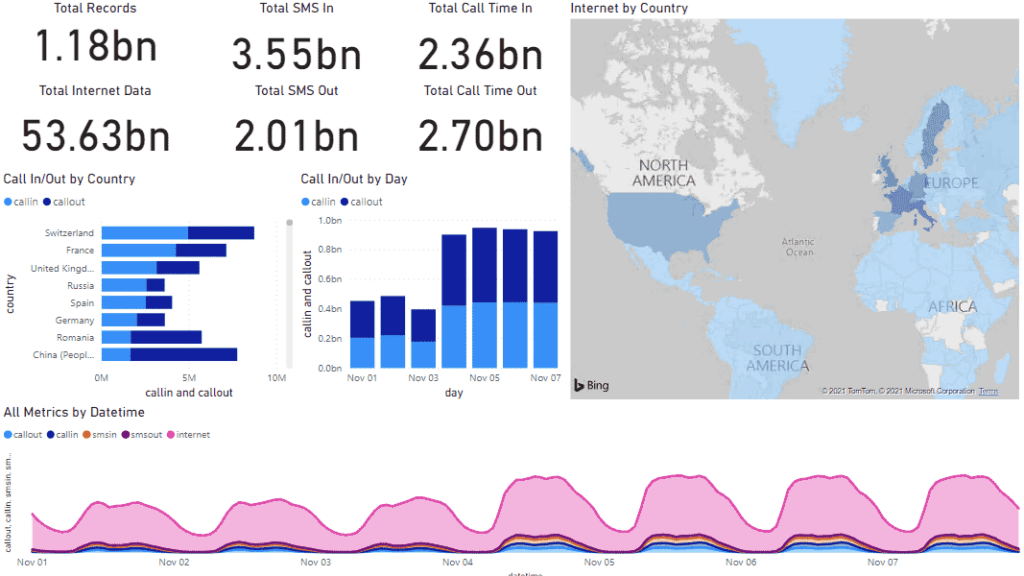Click the Total SMS In value 3.55bn

(296, 54)
